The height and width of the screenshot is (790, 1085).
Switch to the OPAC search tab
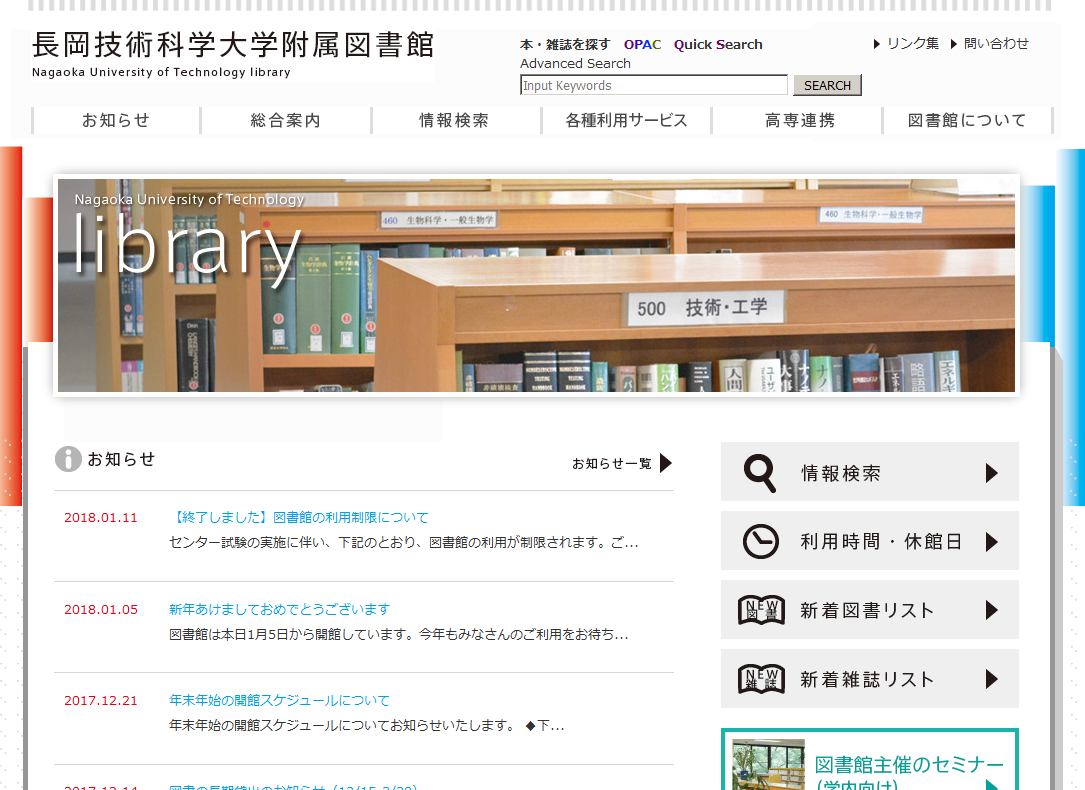pyautogui.click(x=642, y=44)
